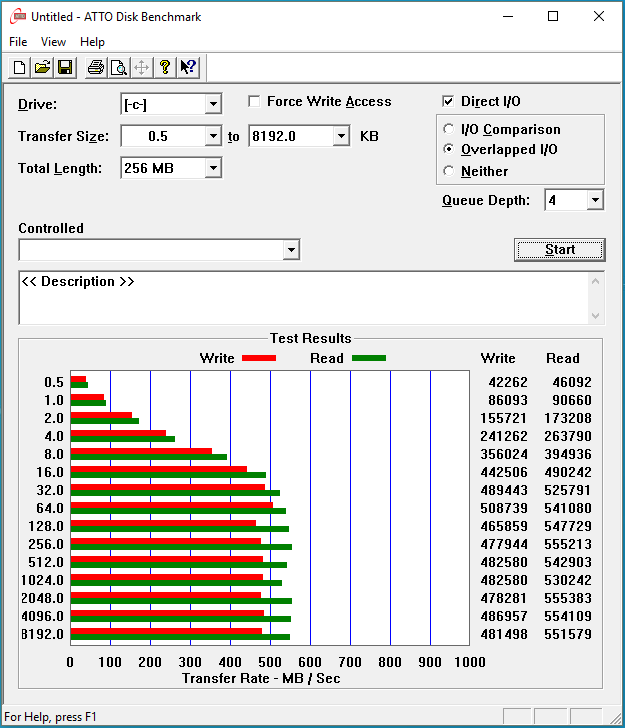Viewport: 625px width, 728px height.
Task: Click read value 46092
Action: (x=572, y=382)
